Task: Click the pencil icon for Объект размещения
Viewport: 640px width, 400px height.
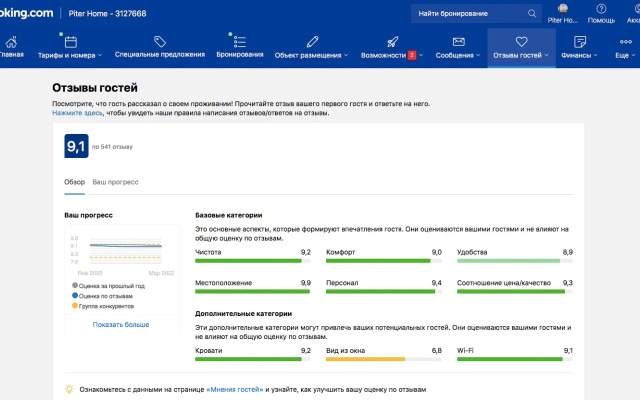Action: pyautogui.click(x=312, y=42)
